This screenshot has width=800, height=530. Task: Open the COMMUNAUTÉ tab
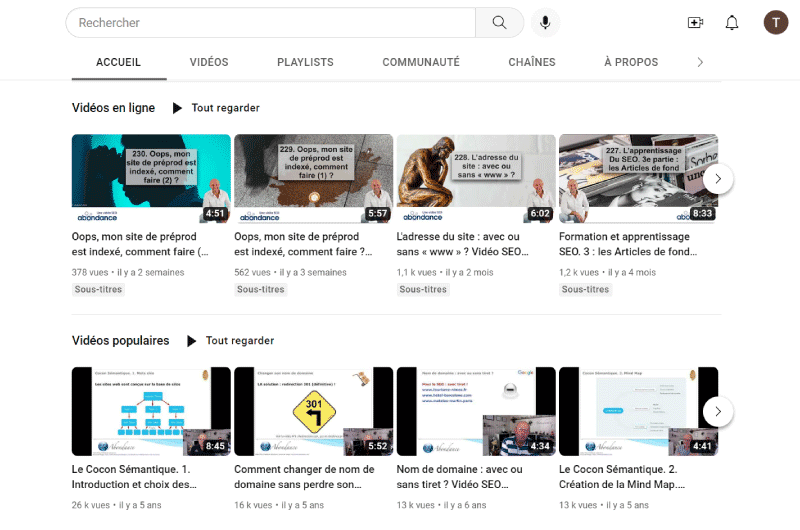(x=421, y=62)
